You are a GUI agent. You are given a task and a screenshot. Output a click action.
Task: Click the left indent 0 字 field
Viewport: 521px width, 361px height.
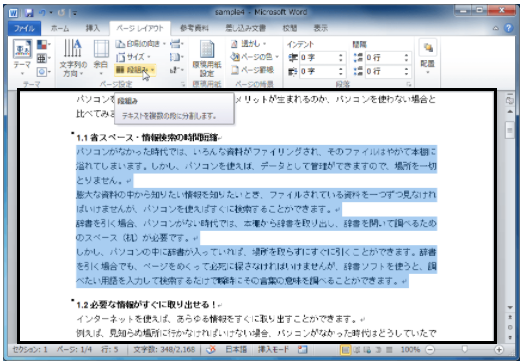point(318,58)
